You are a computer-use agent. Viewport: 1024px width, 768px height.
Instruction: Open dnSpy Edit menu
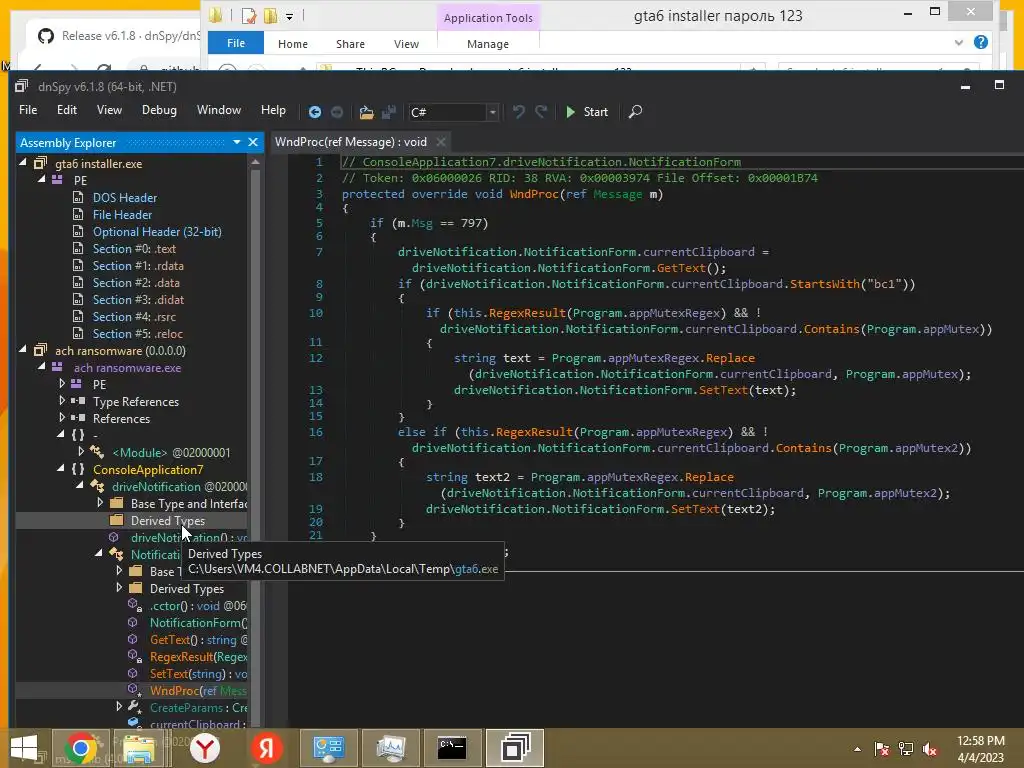(67, 110)
